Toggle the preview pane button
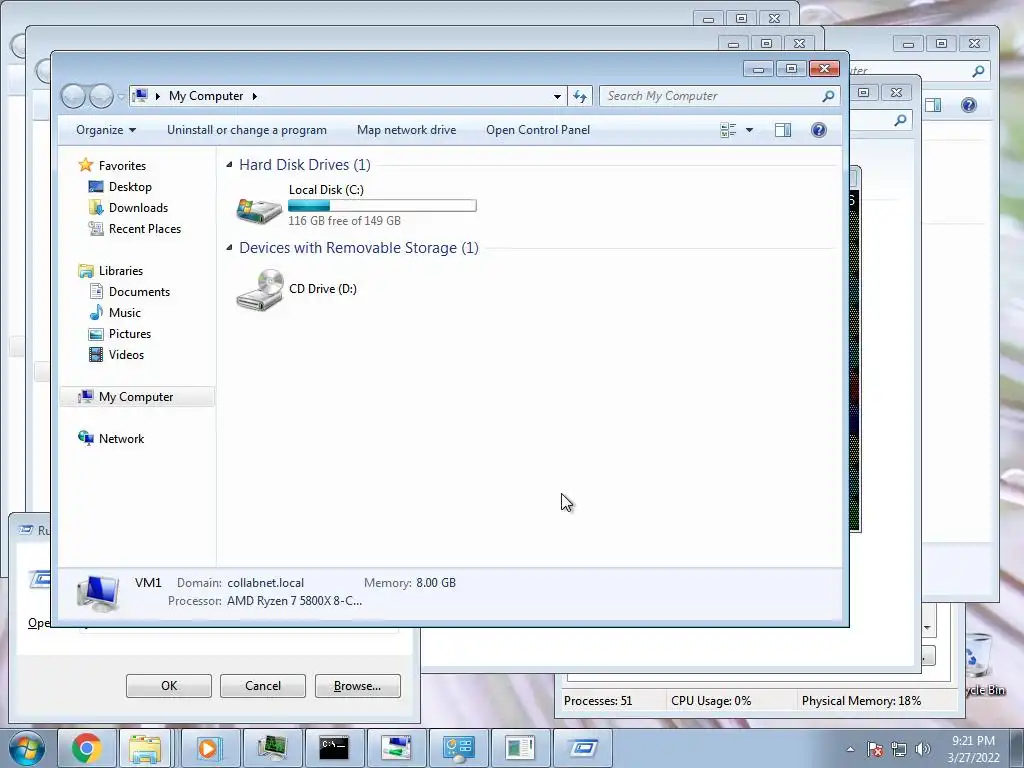Screen dimensions: 1024x768 pyautogui.click(x=783, y=130)
